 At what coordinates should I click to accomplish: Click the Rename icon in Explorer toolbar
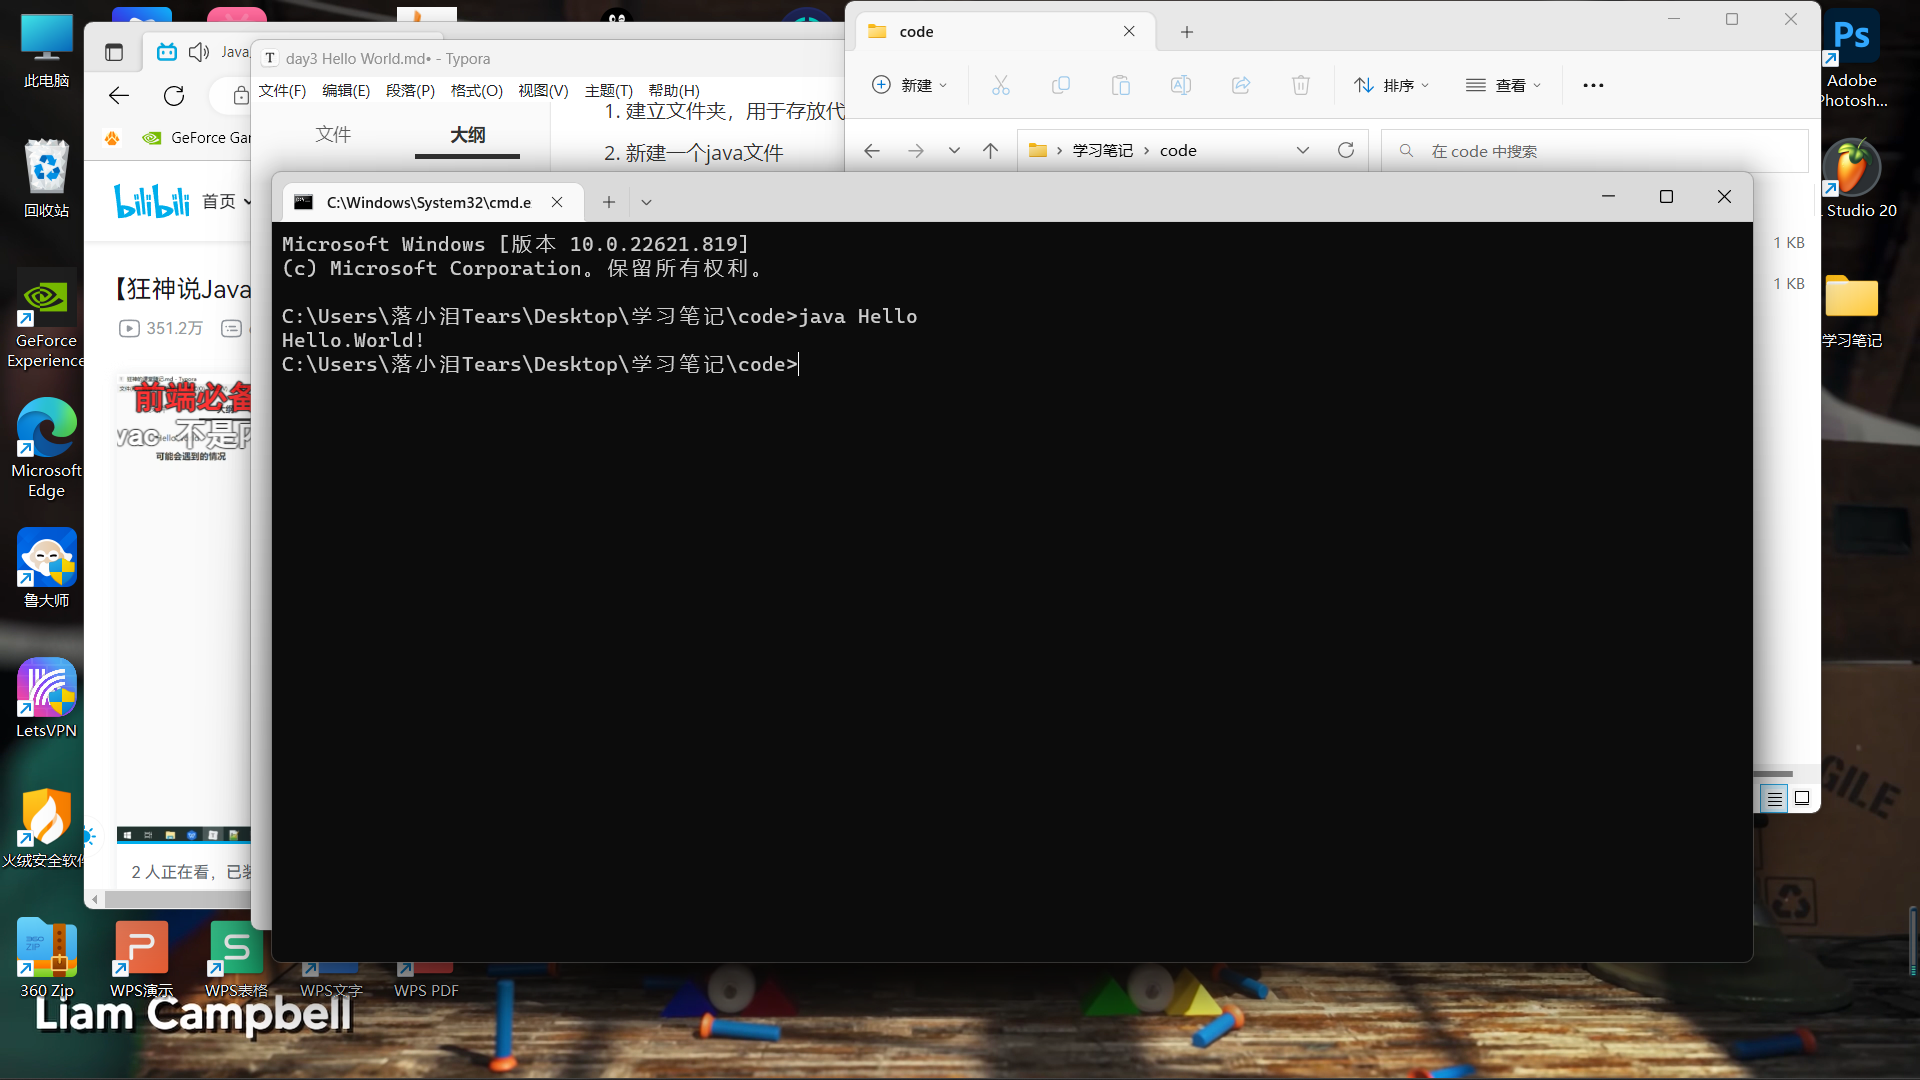pos(1180,86)
